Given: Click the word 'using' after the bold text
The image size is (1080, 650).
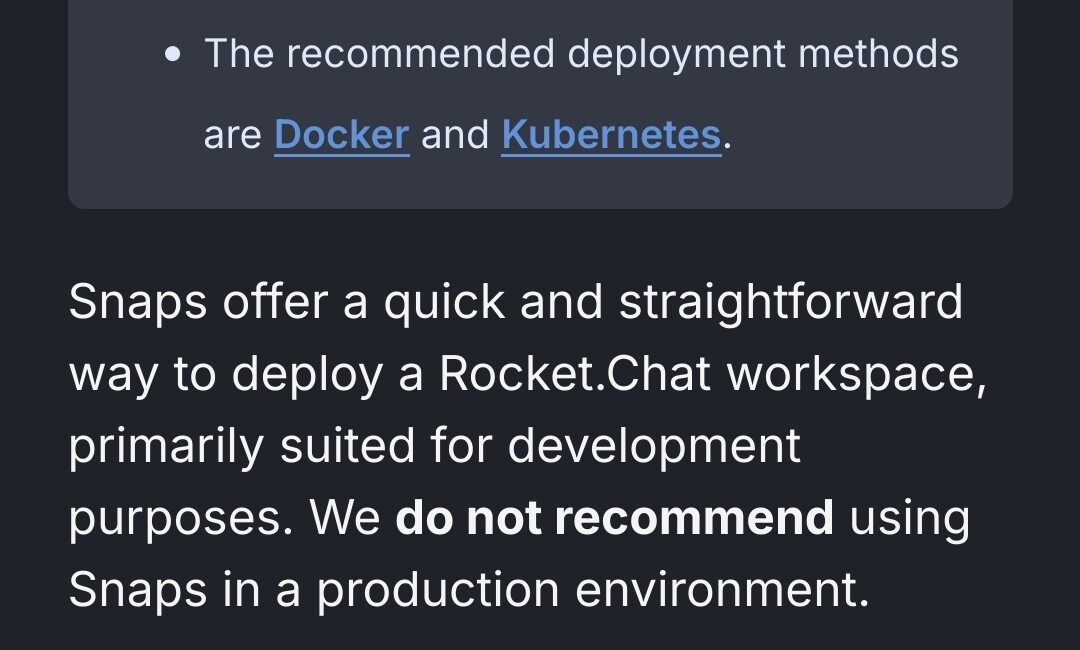Looking at the screenshot, I should [x=909, y=520].
